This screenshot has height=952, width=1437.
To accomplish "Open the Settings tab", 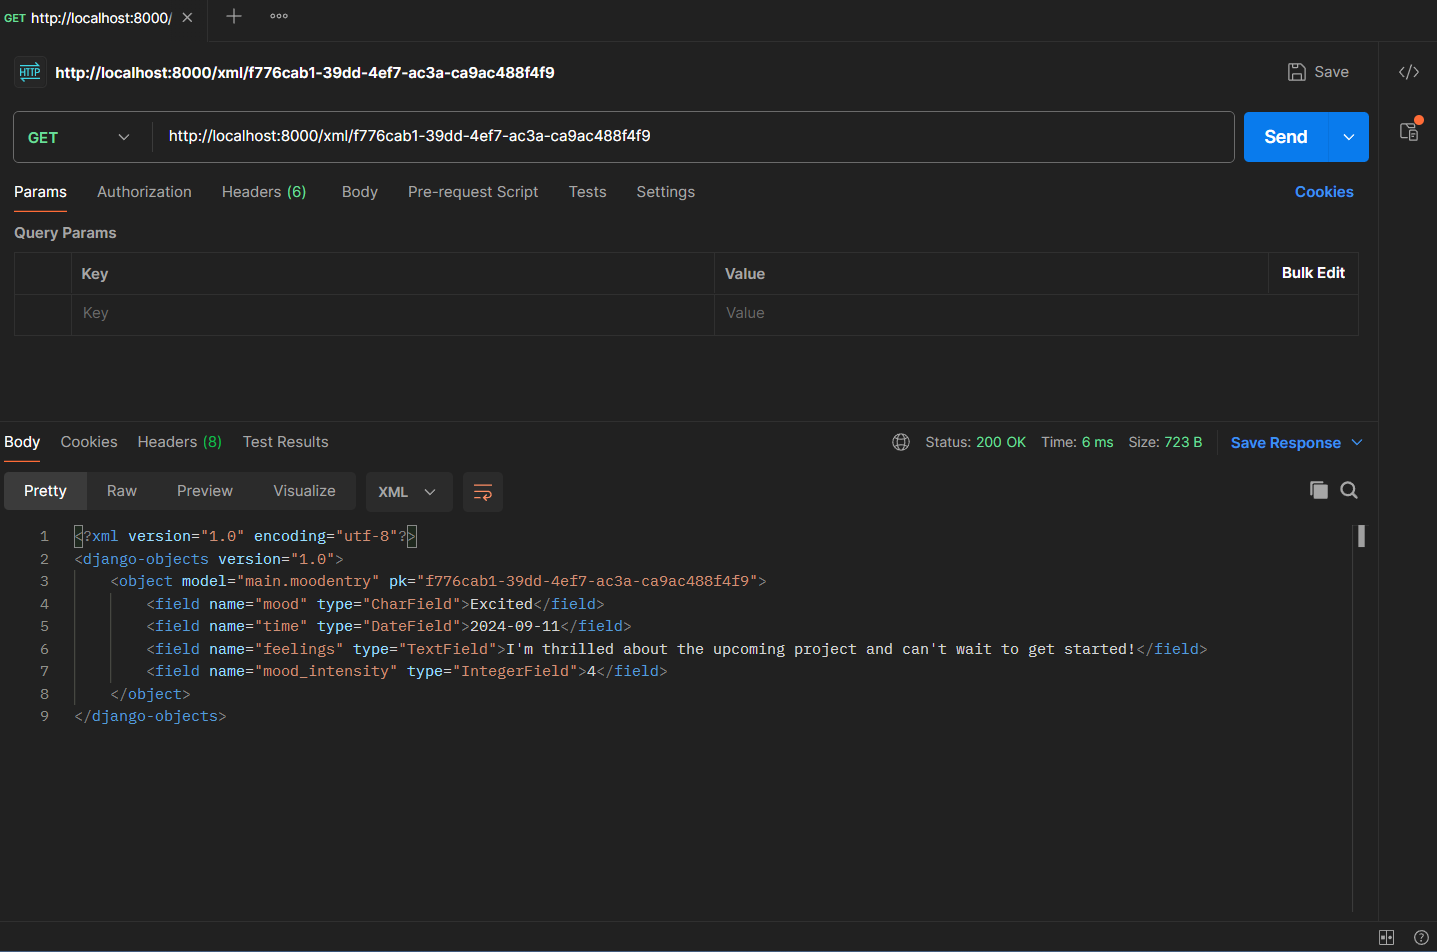I will click(x=666, y=192).
